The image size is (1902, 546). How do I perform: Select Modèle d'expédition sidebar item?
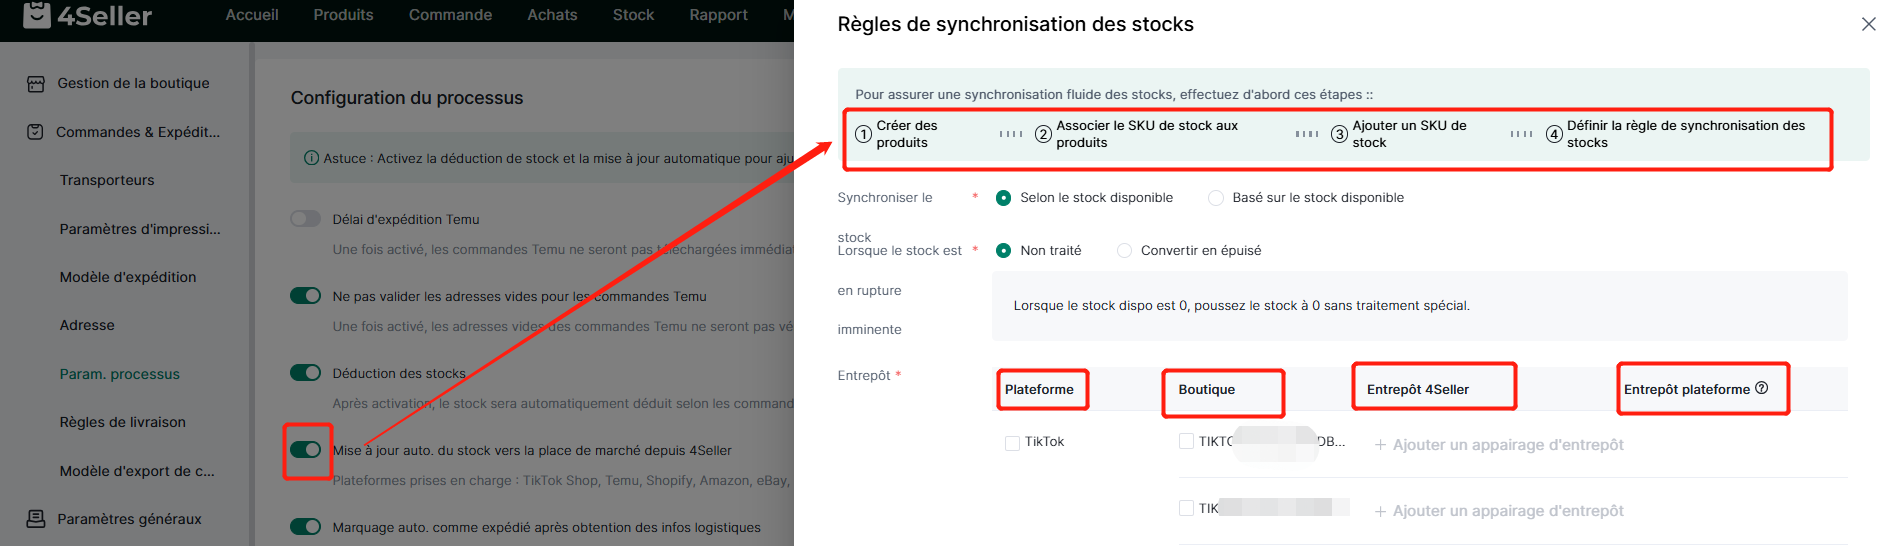pos(128,277)
